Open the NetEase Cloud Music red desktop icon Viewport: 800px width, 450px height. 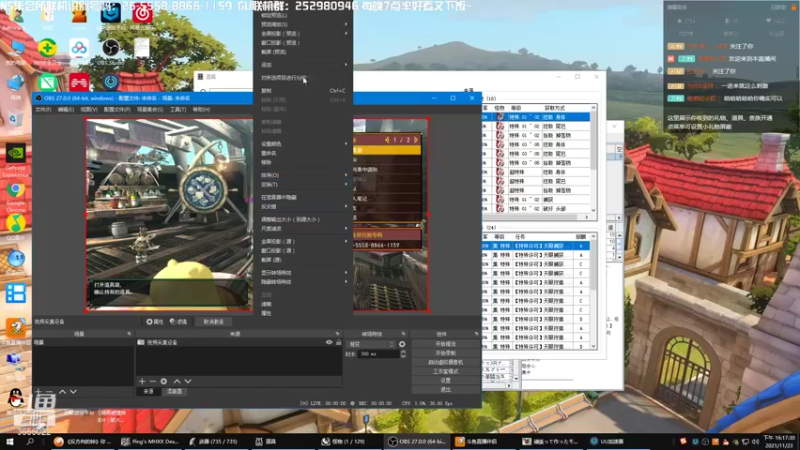142,14
